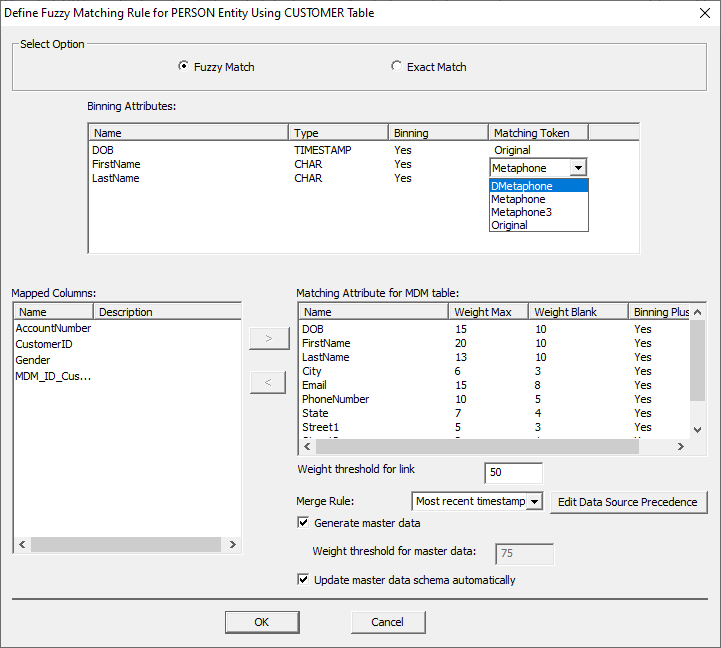Image resolution: width=721 pixels, height=648 pixels.
Task: Choose Metaphone3 from the dropdown list
Action: (538, 212)
